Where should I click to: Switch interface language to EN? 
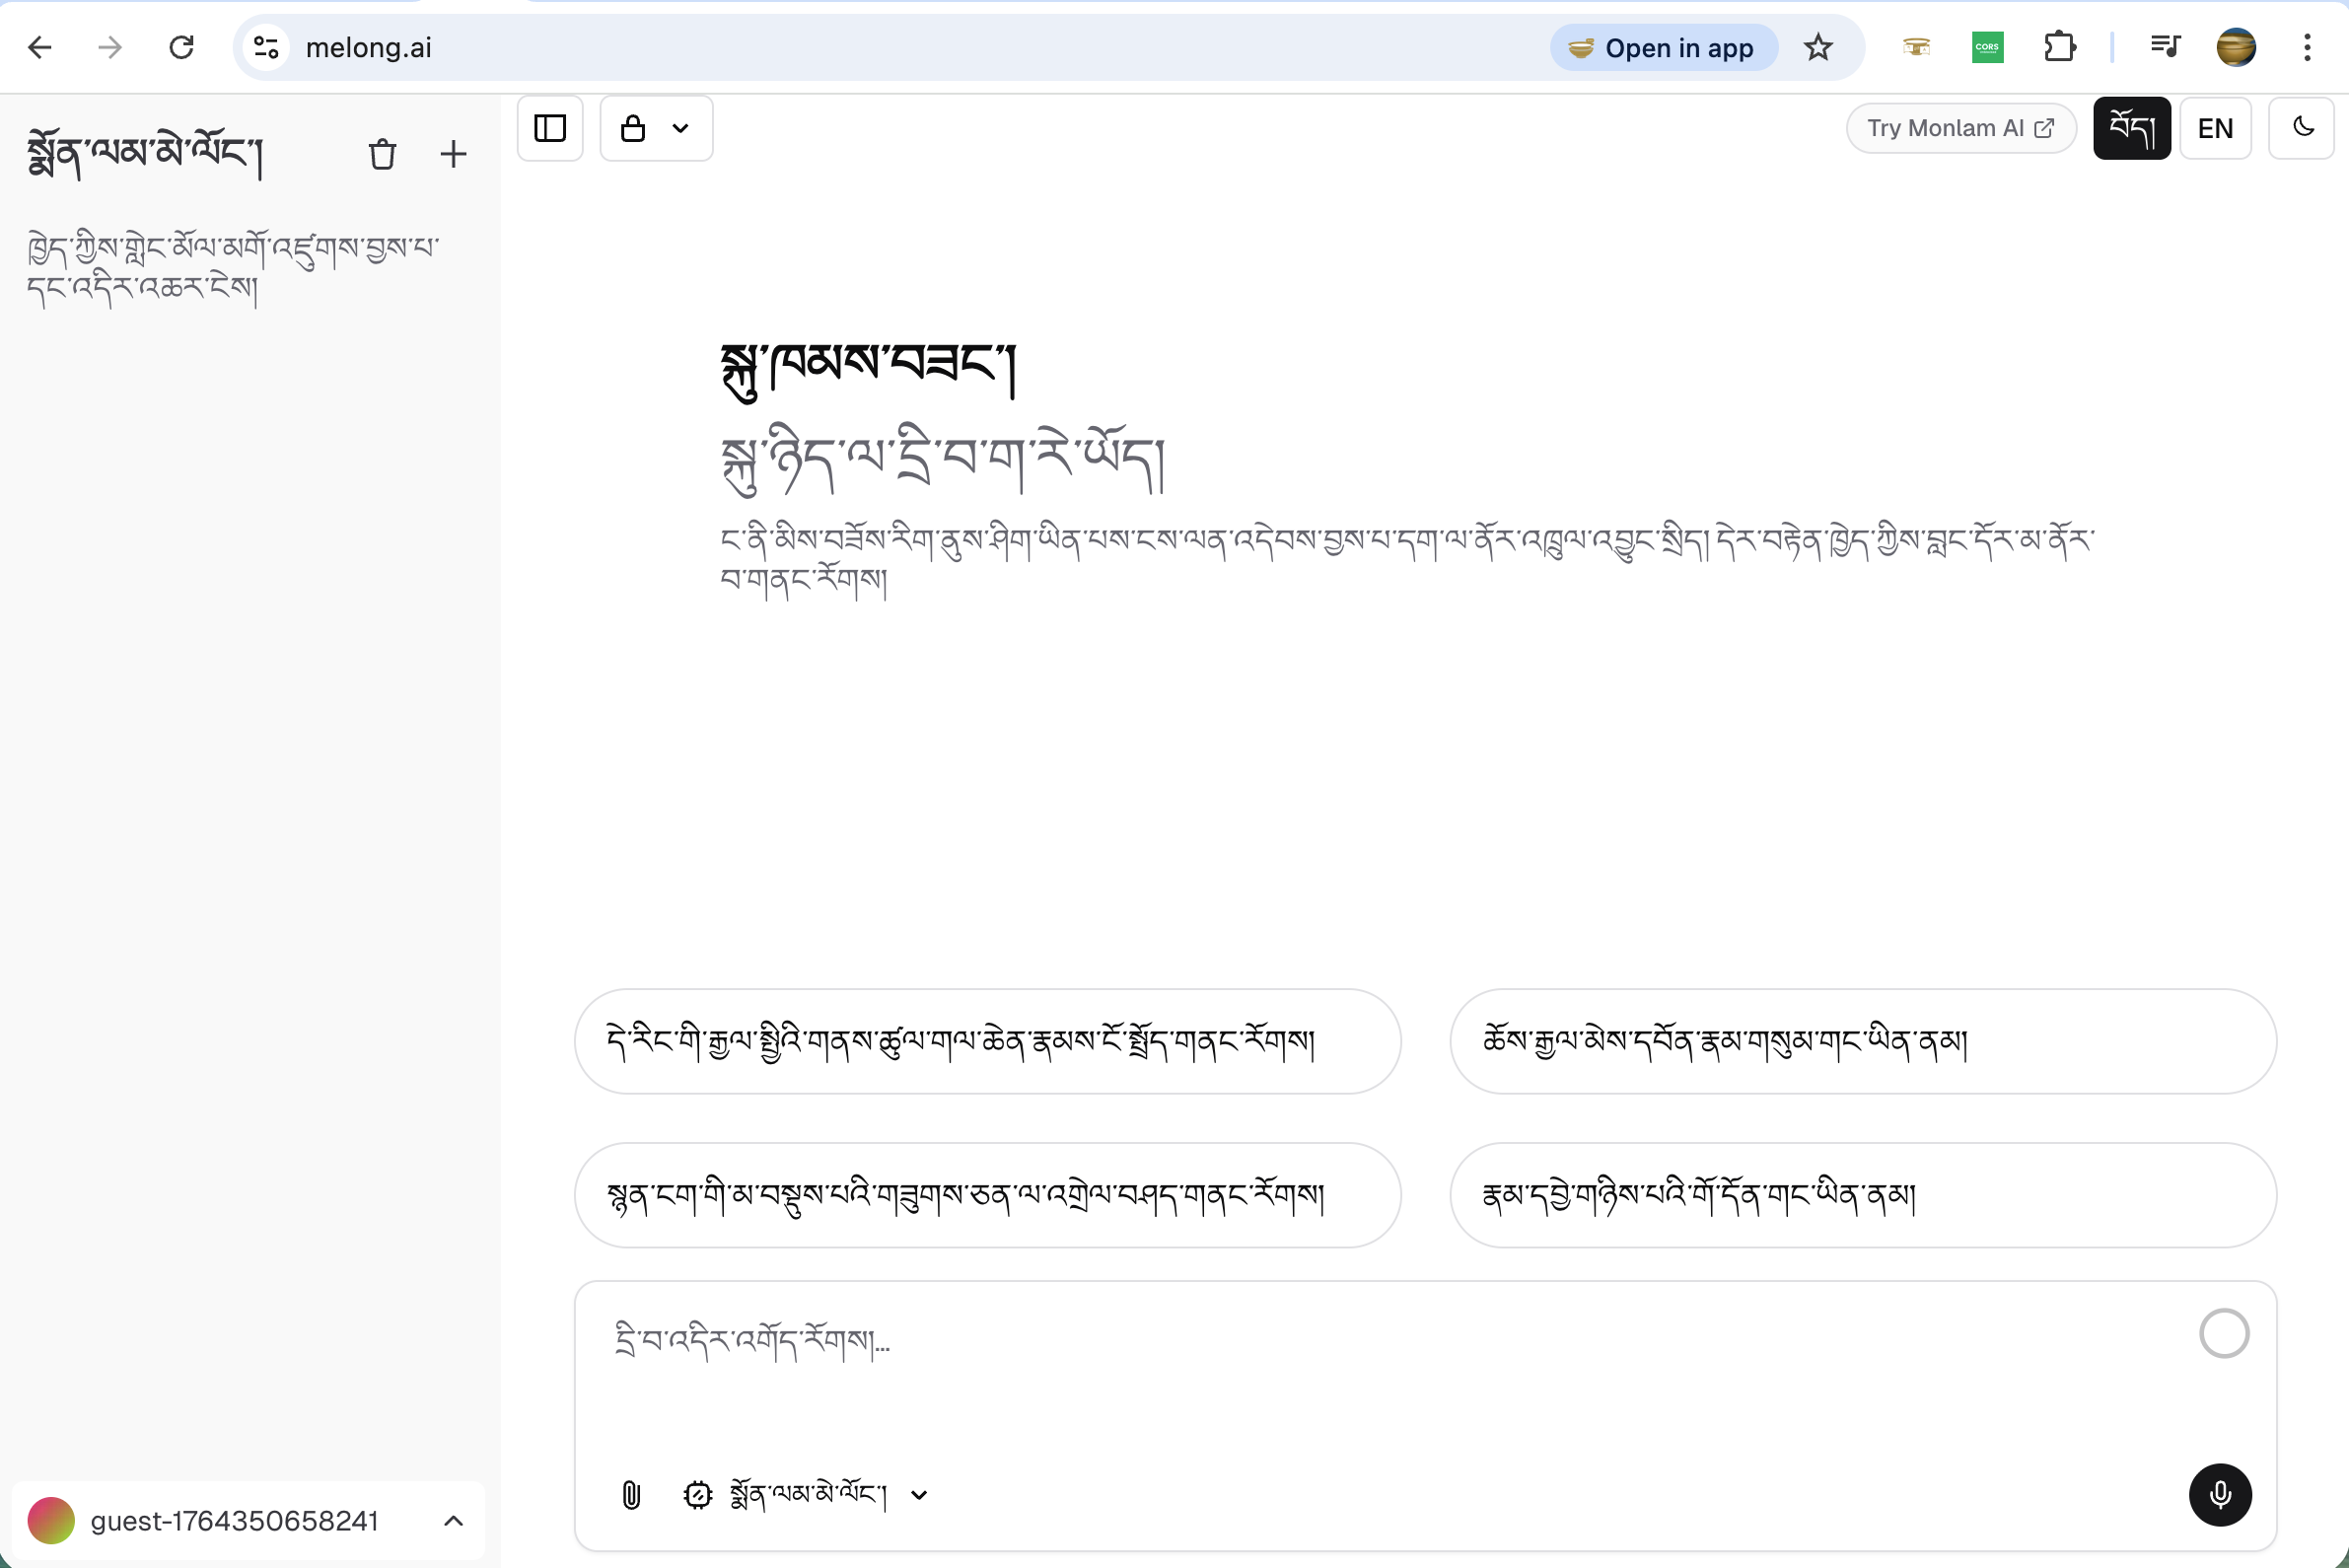click(x=2215, y=128)
